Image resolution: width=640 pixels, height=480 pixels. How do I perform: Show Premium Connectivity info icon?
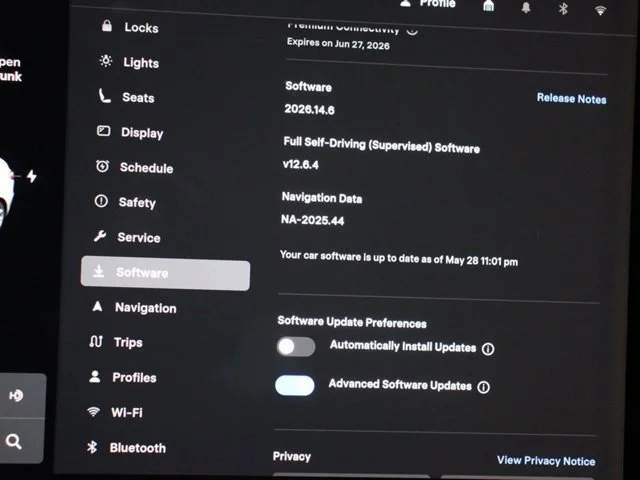tap(412, 30)
